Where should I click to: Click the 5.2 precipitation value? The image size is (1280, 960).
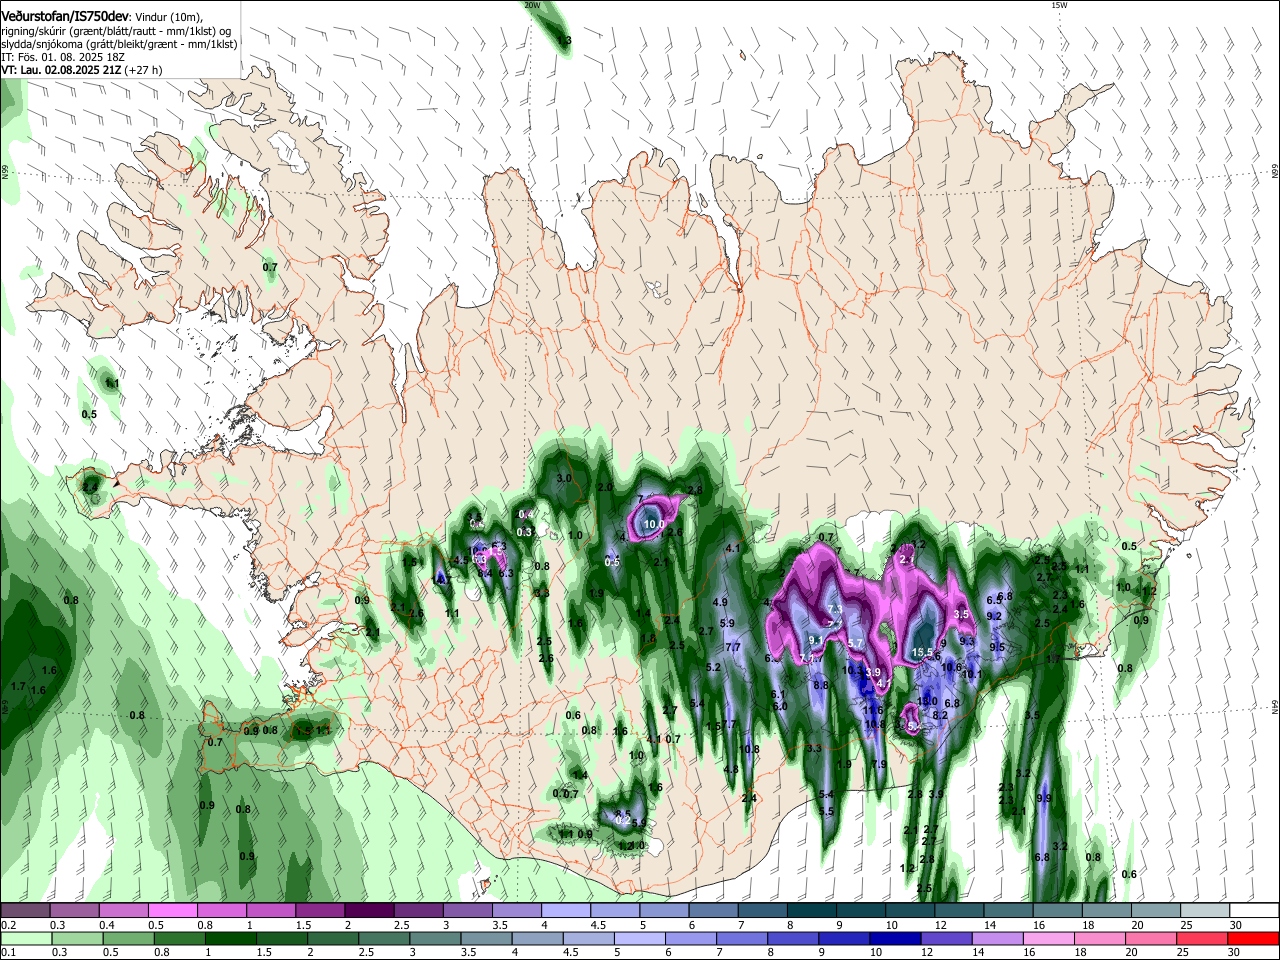(713, 667)
